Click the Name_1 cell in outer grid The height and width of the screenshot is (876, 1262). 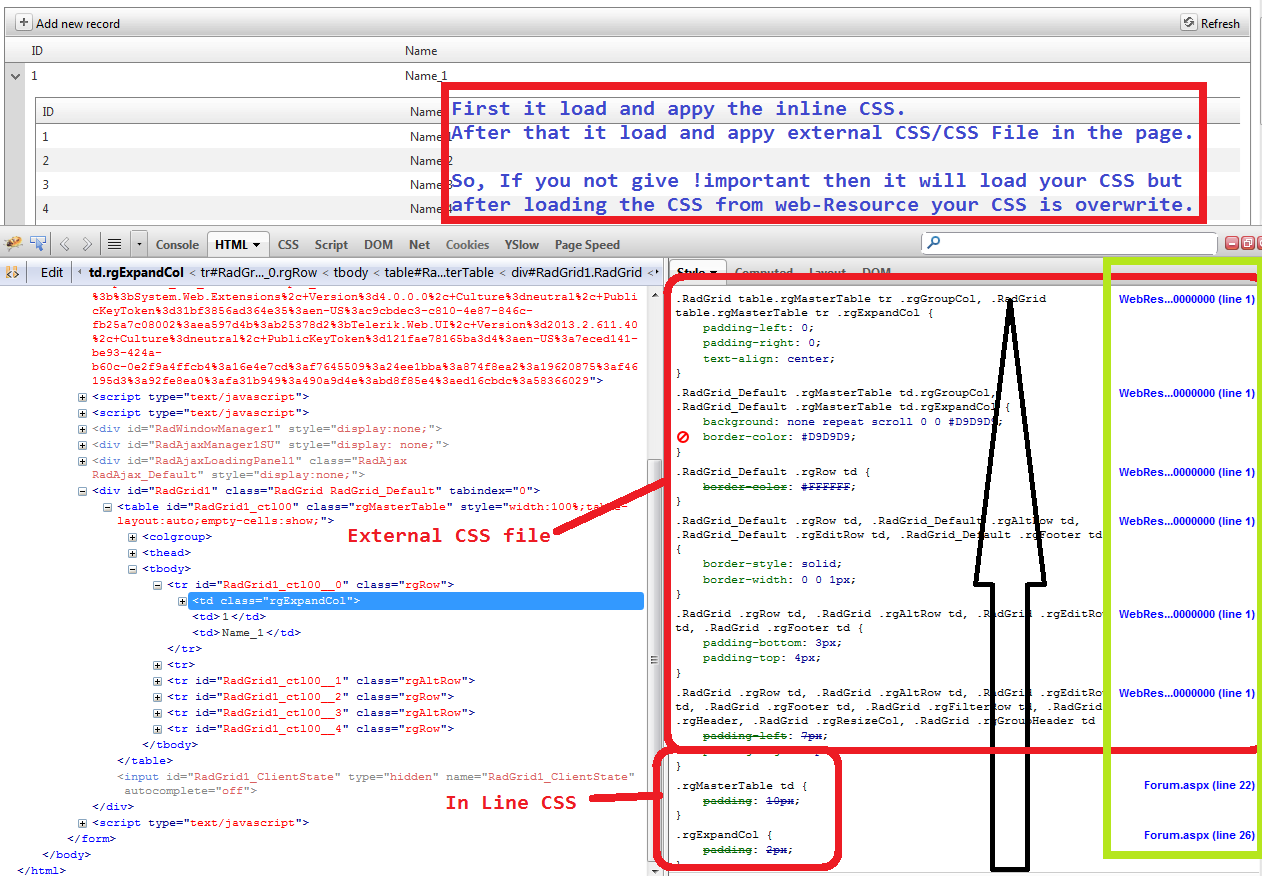point(425,75)
